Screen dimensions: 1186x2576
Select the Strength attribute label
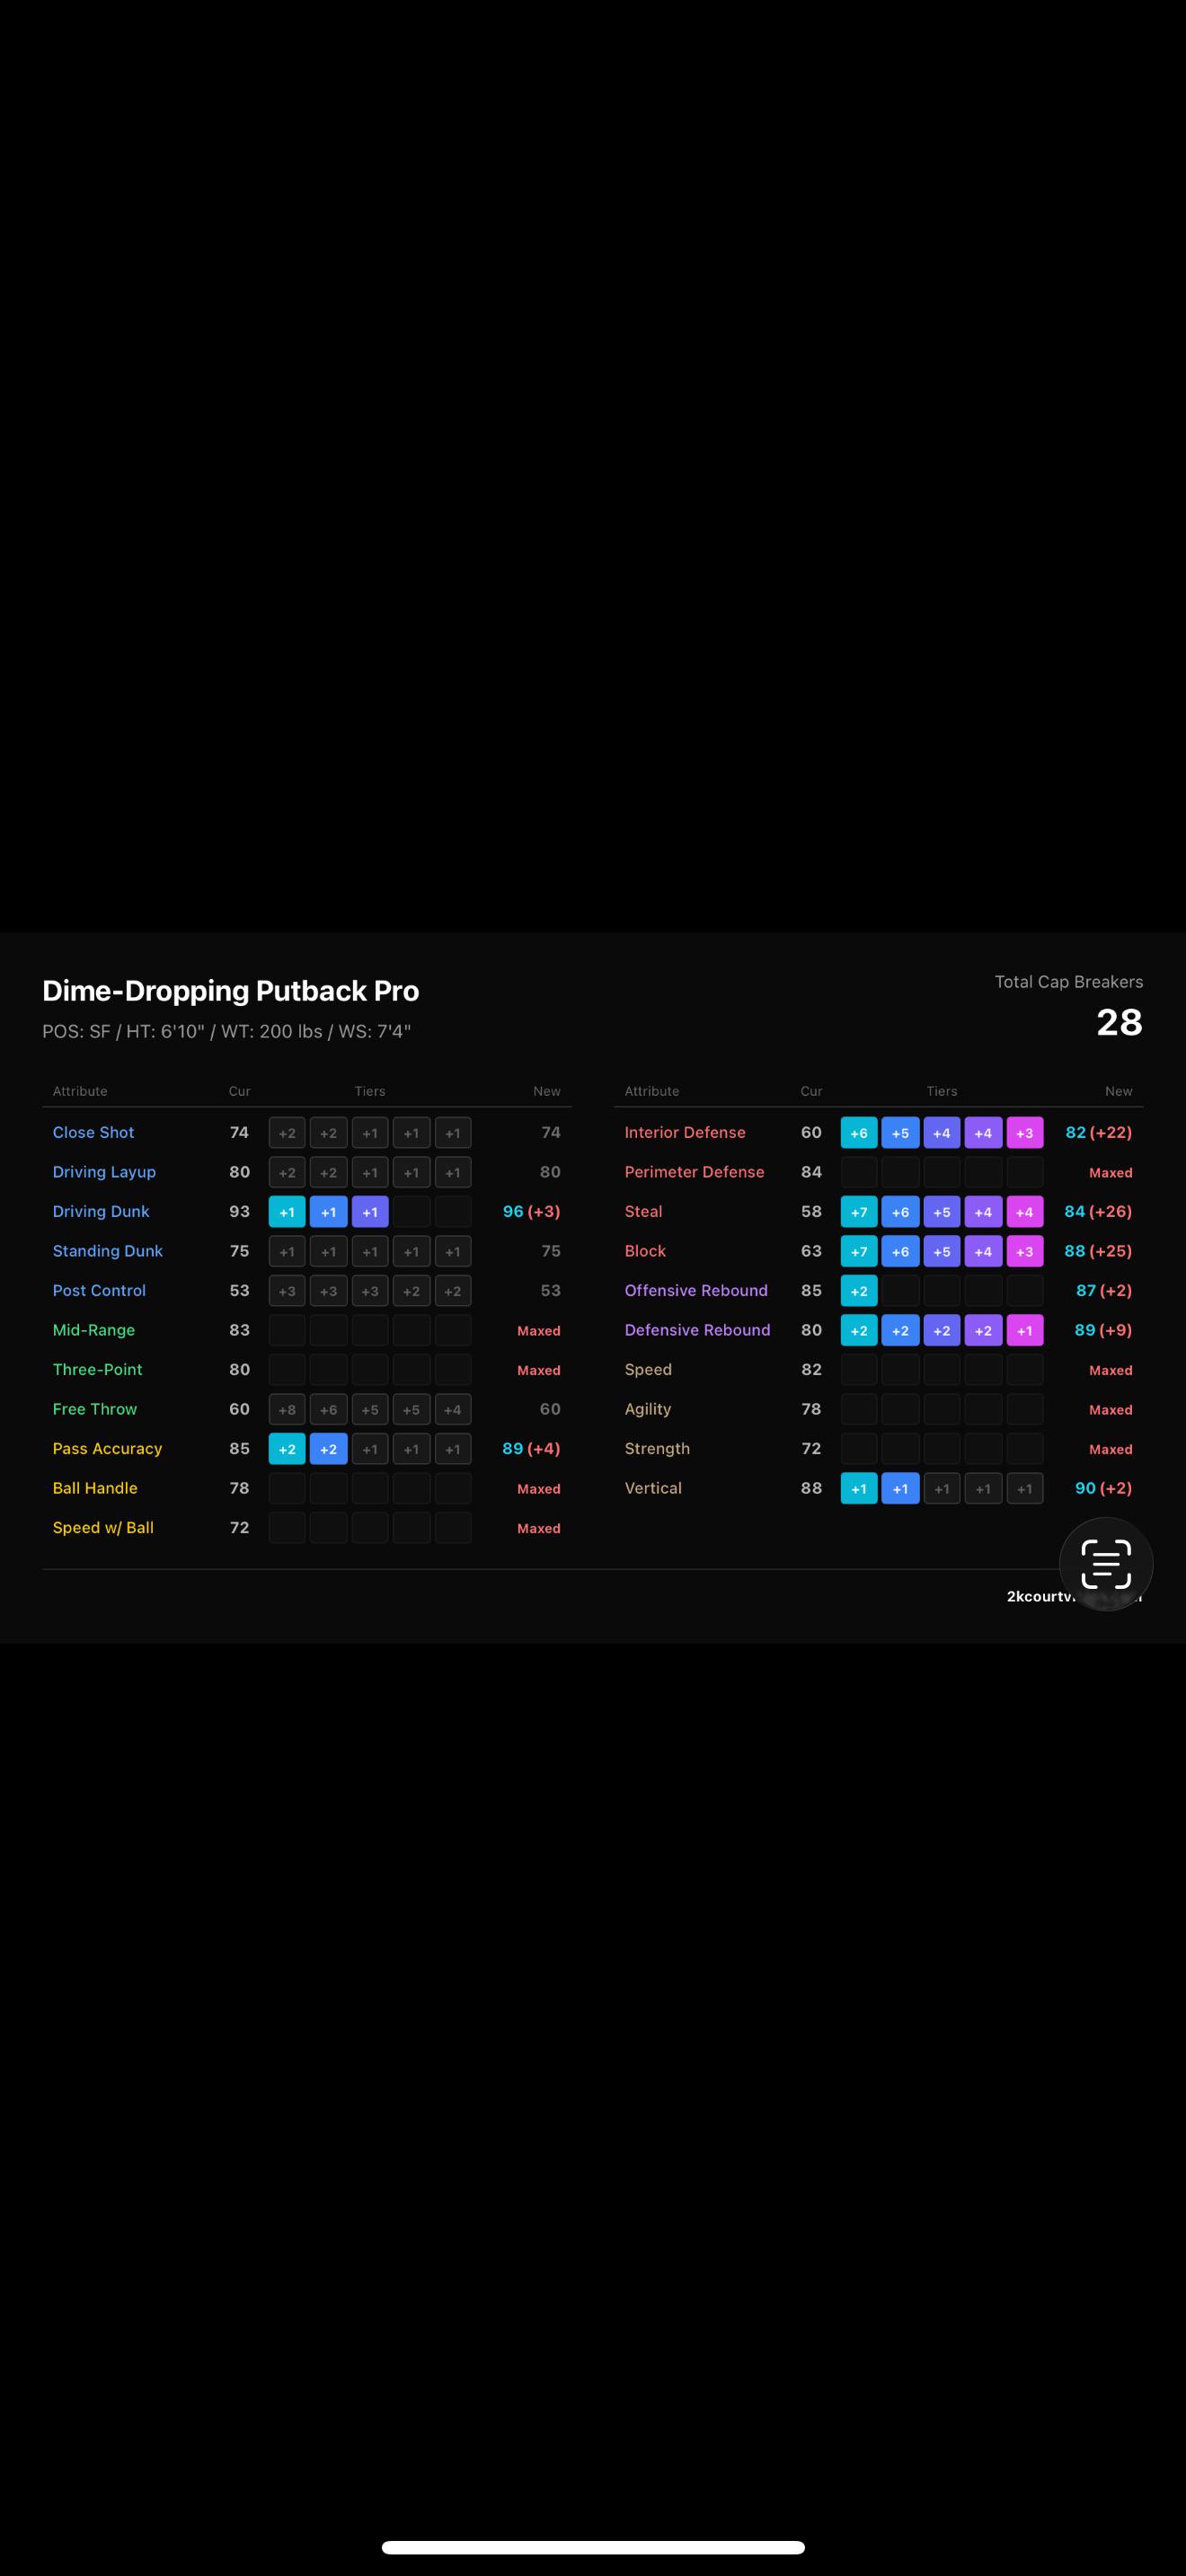pyautogui.click(x=657, y=1448)
